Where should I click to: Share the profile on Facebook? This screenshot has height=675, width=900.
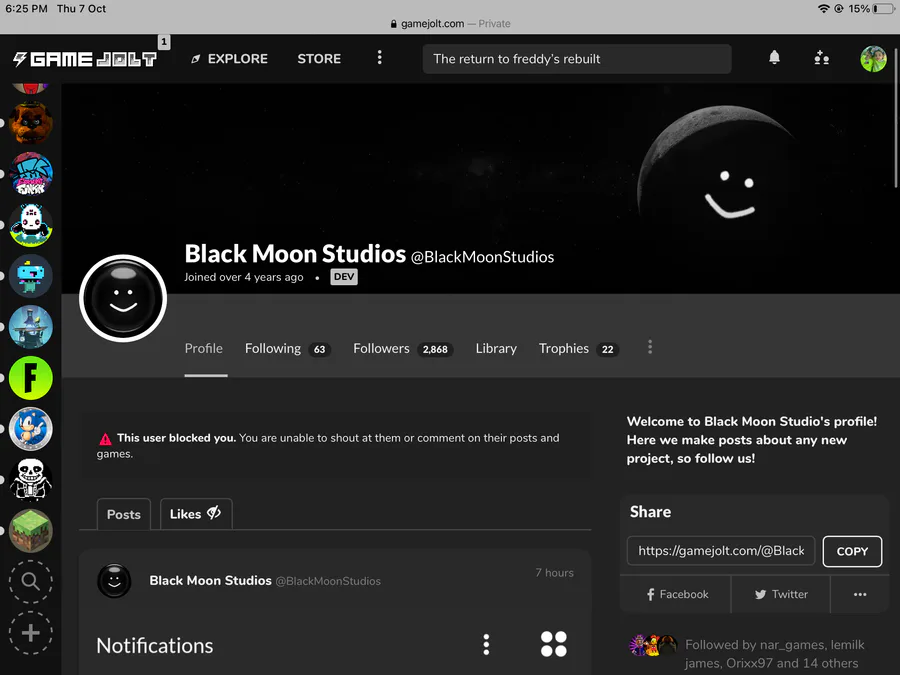click(x=677, y=594)
